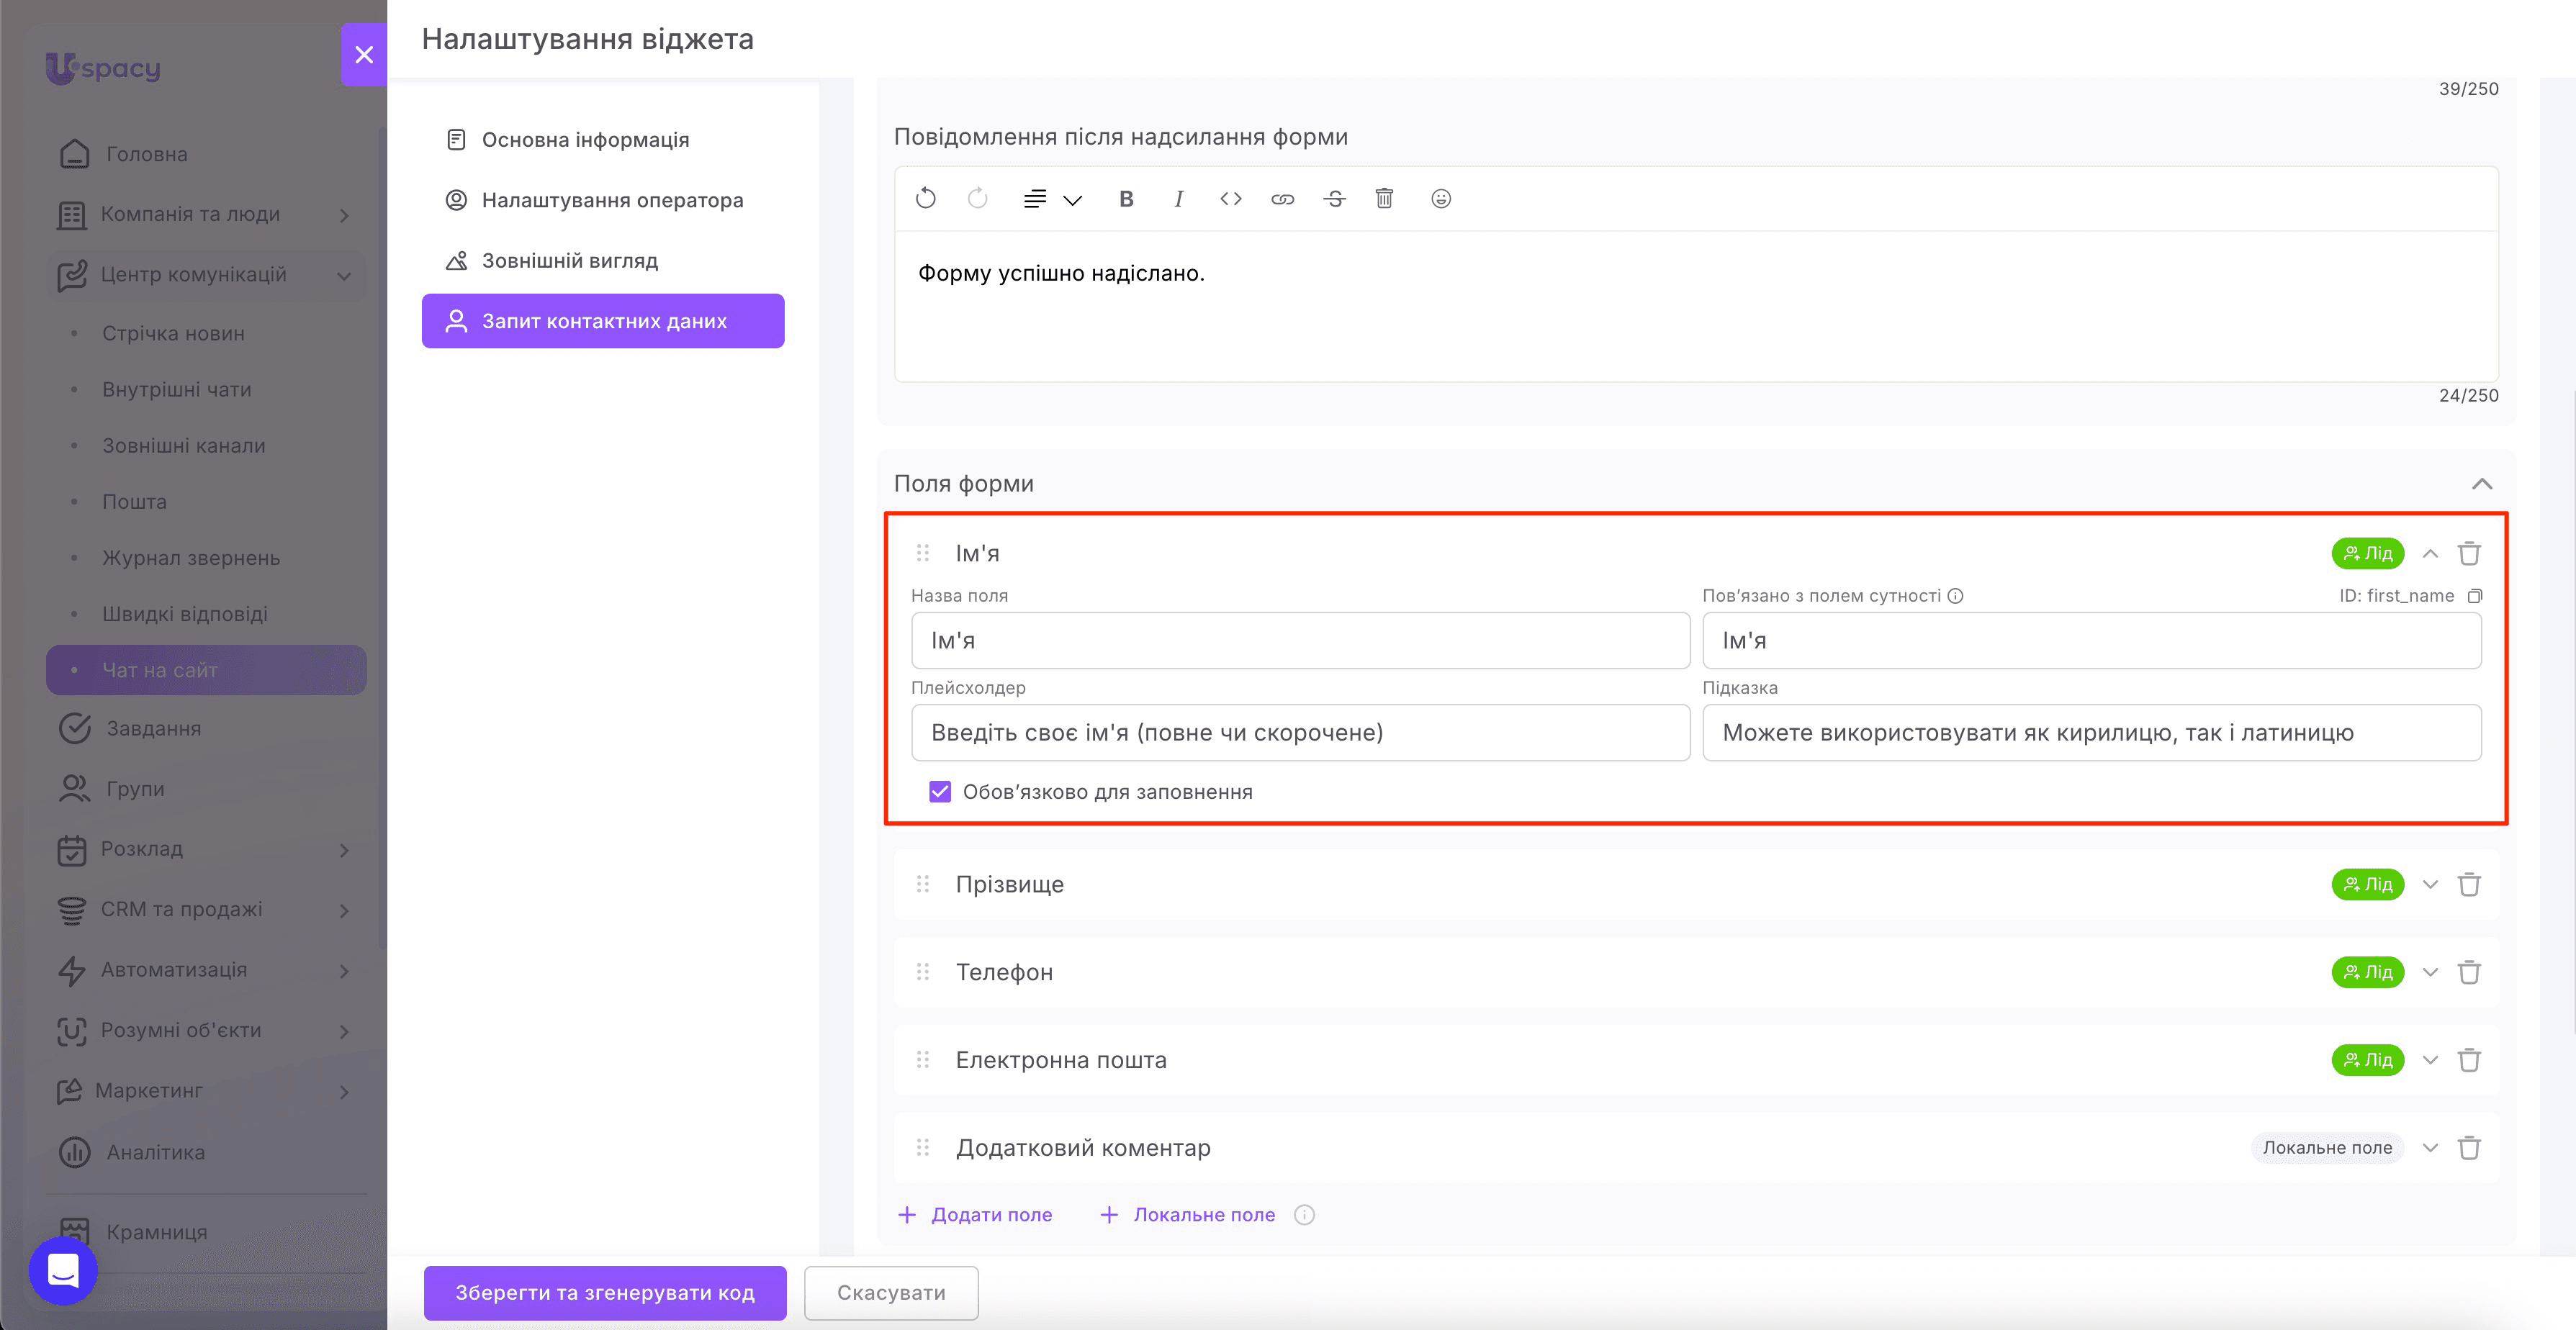Expand the Прізвище field settings
Screen dimensions: 2576x1330
2430,884
